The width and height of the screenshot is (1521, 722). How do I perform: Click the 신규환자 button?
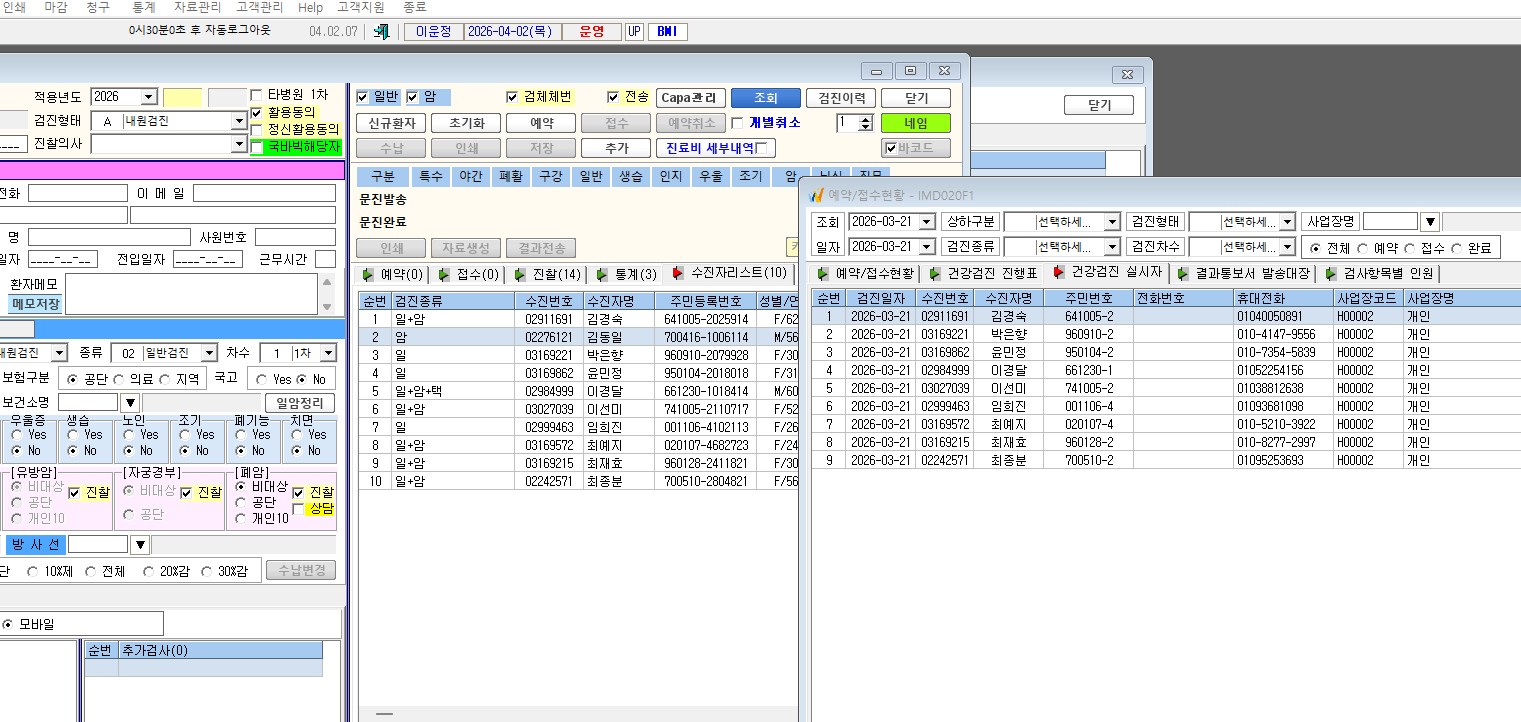click(x=392, y=123)
